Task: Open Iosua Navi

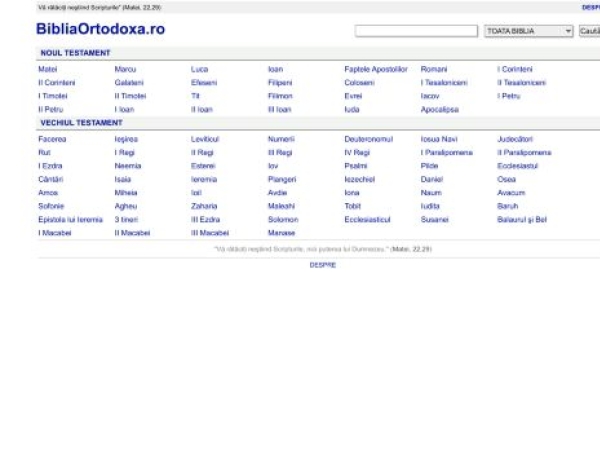Action: click(439, 139)
